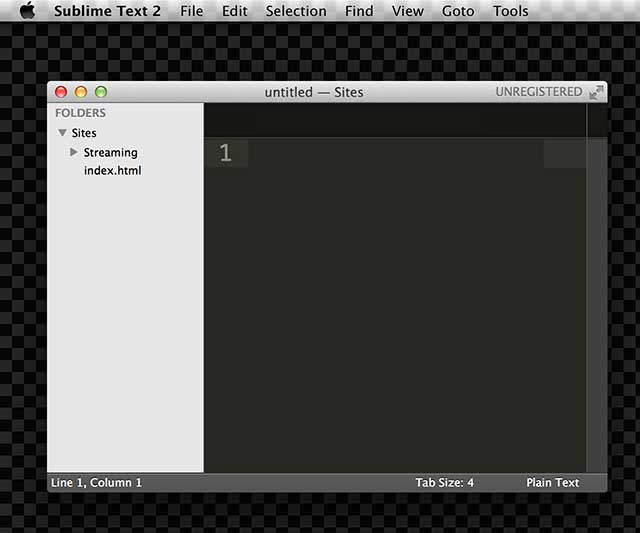Click the green zoom window button

point(100,92)
